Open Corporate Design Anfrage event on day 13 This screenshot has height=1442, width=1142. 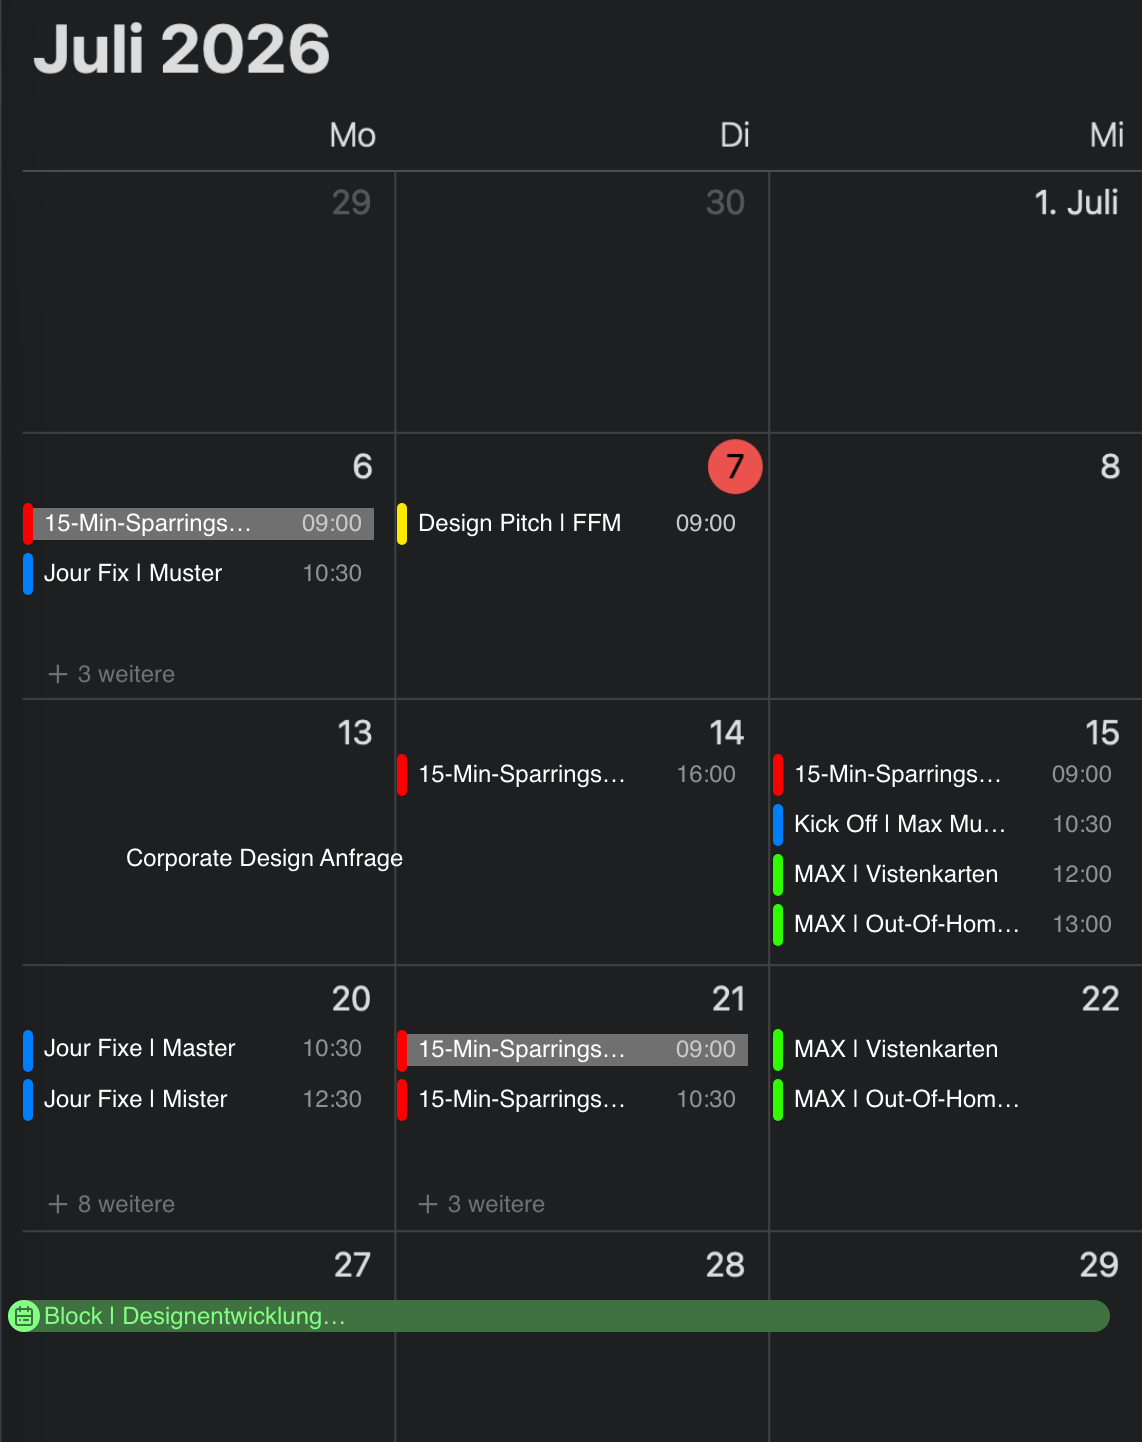[x=264, y=858]
